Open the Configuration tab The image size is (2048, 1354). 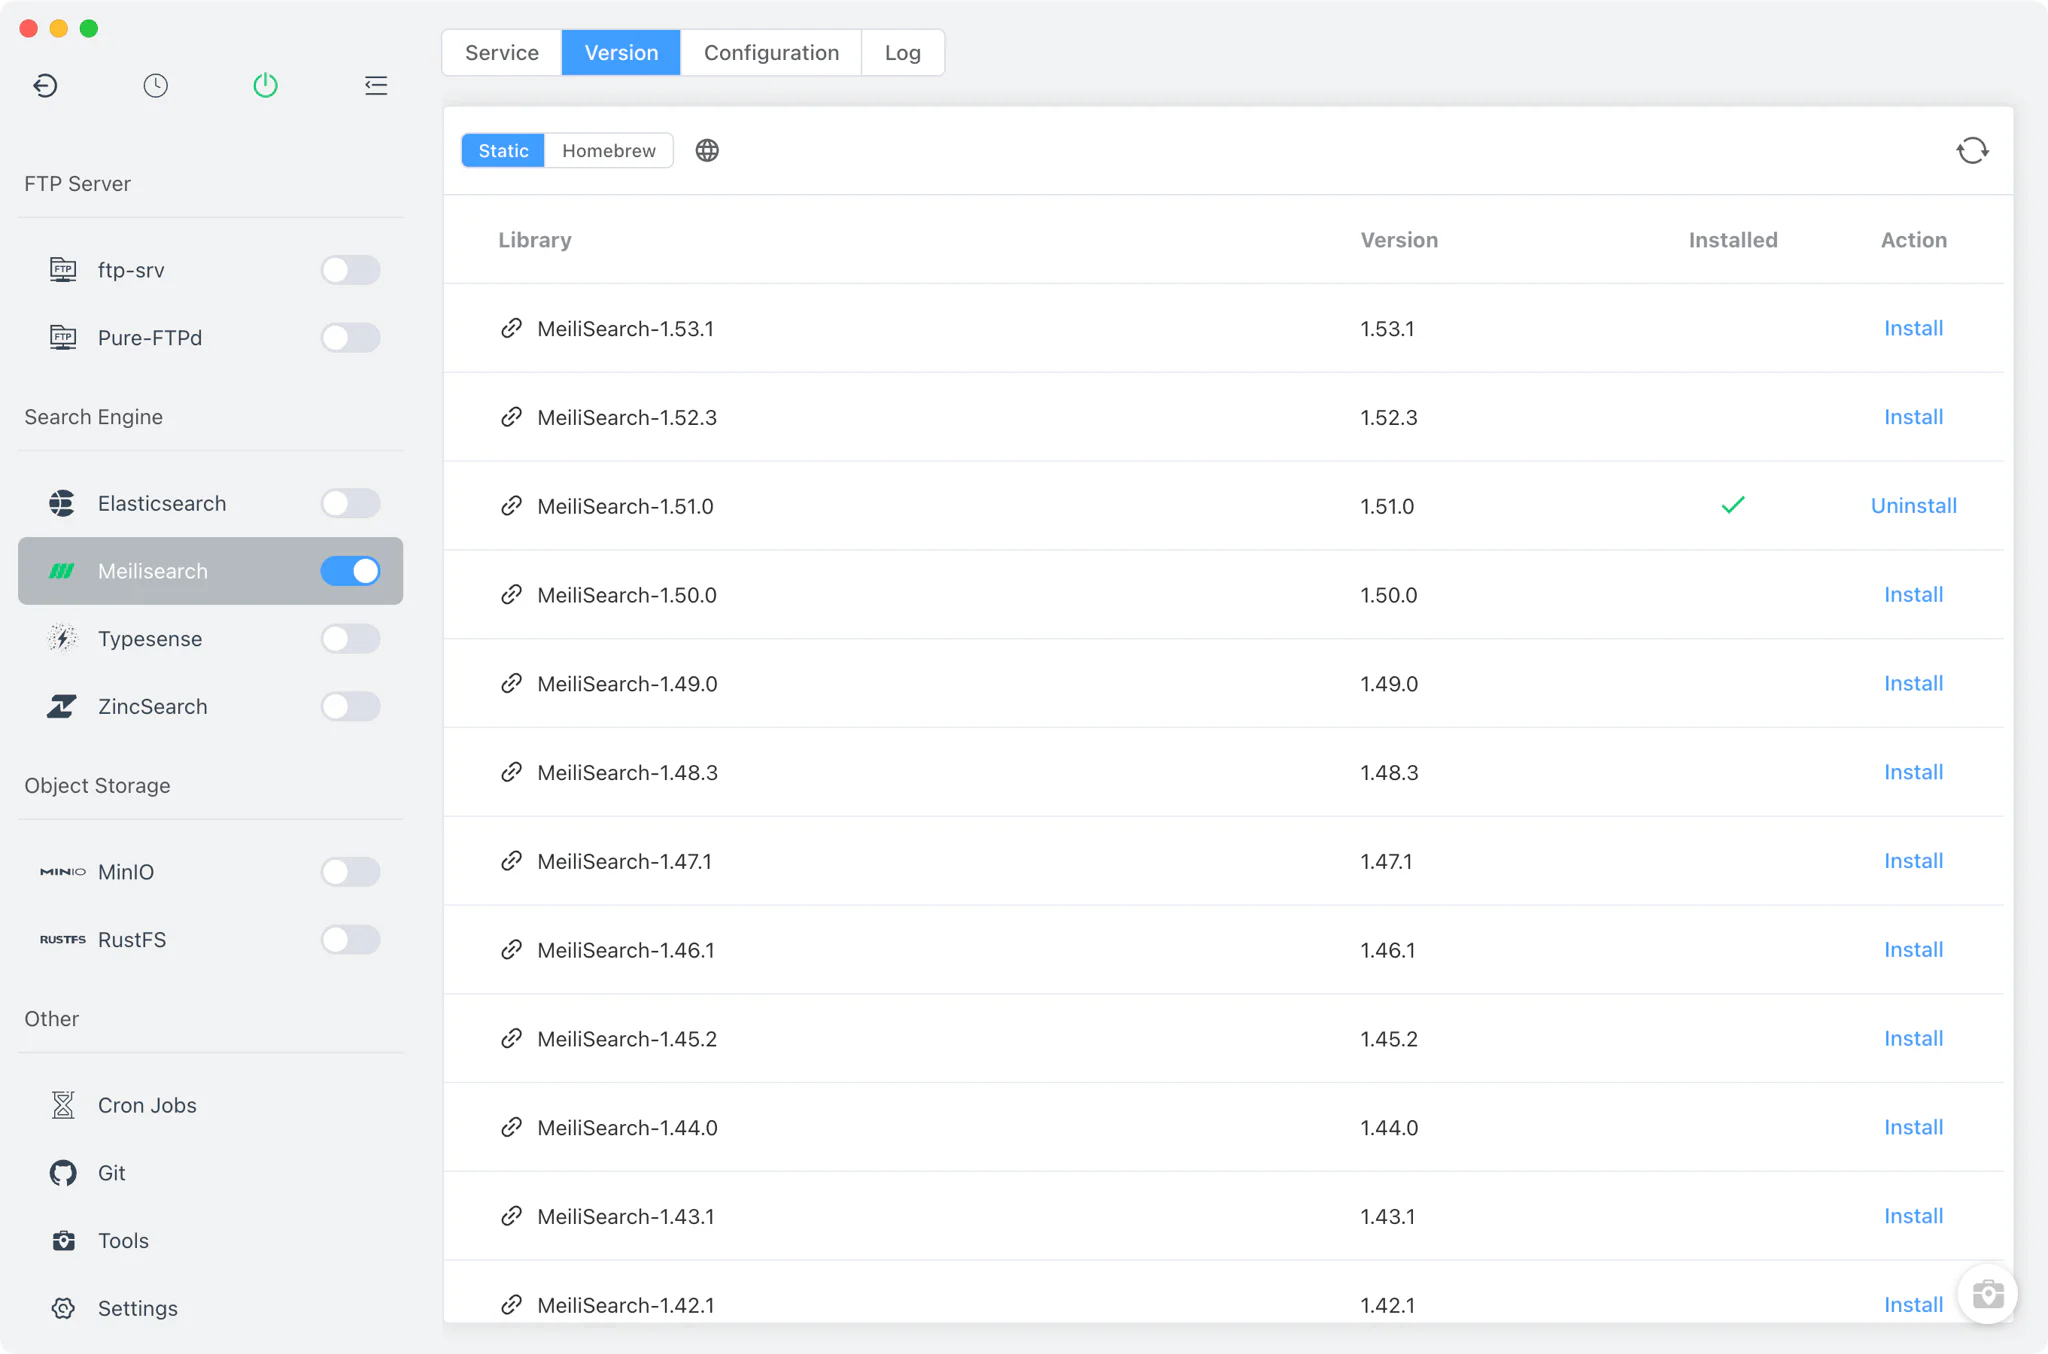pyautogui.click(x=771, y=52)
